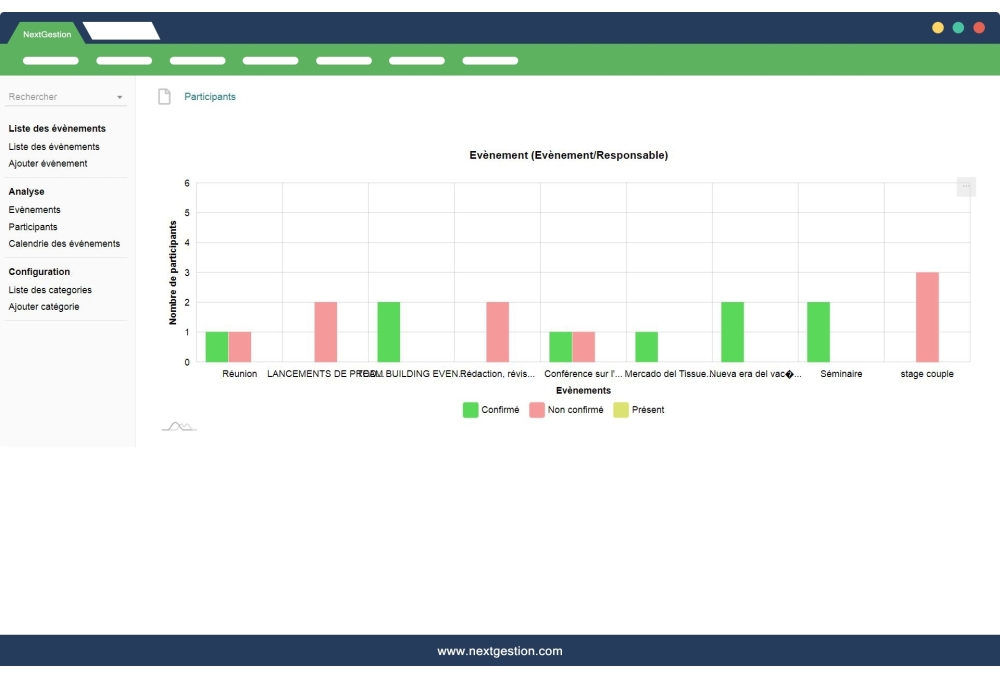Open the last green navbar menu item
Image resolution: width=1000 pixels, height=679 pixels.
point(490,61)
